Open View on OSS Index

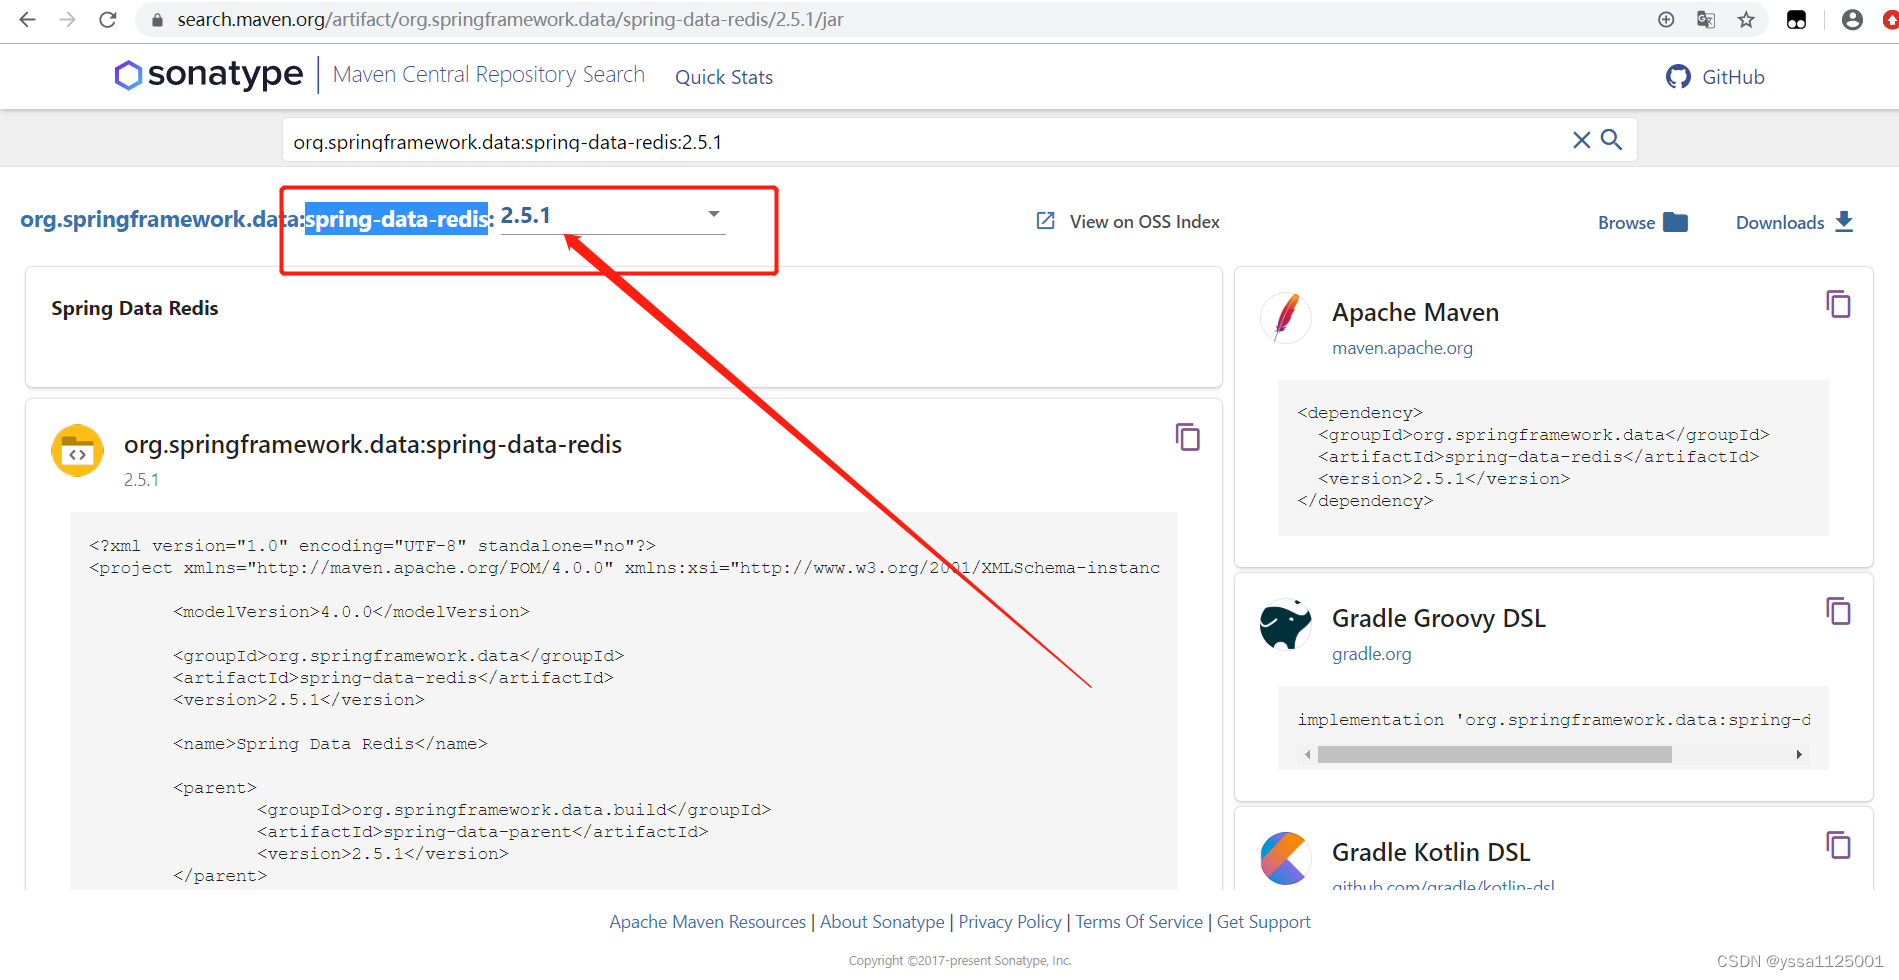coord(1144,221)
